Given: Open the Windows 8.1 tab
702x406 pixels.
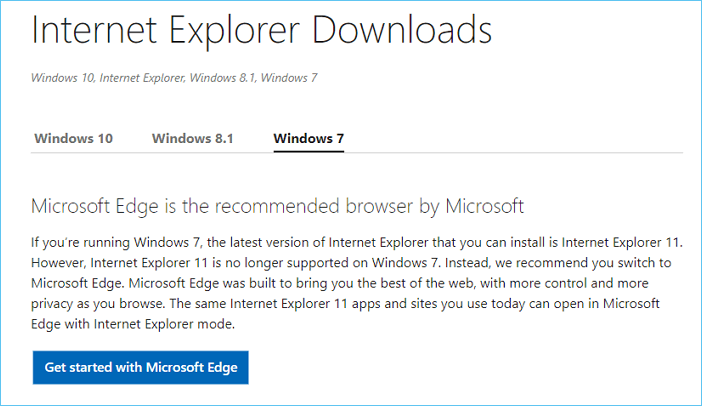Looking at the screenshot, I should pos(192,138).
